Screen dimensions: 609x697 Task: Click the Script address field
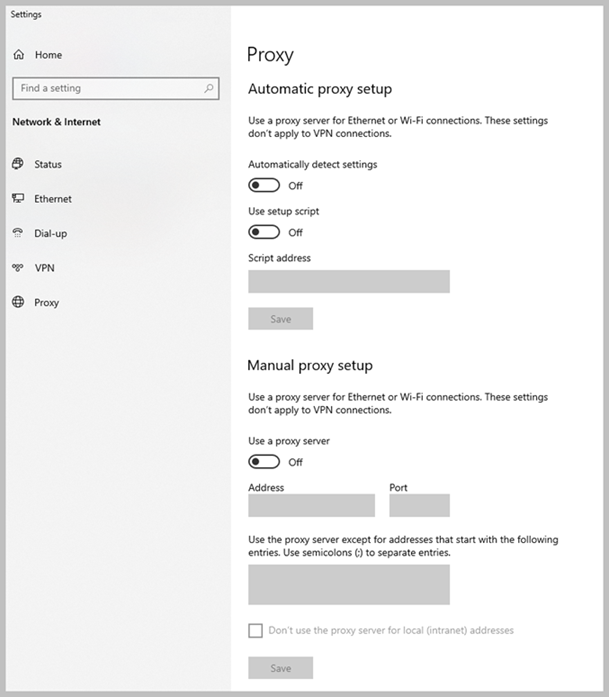pyautogui.click(x=348, y=282)
